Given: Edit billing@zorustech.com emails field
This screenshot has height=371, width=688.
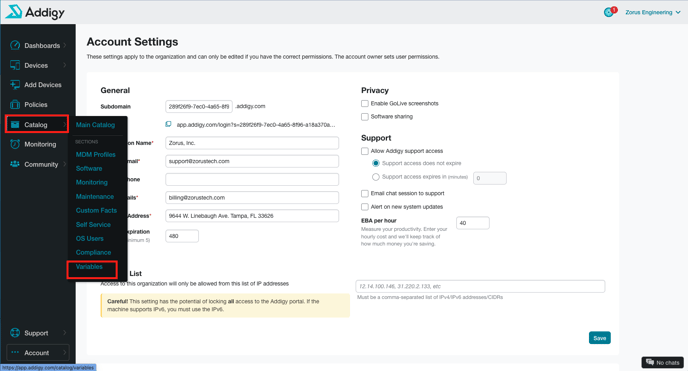Looking at the screenshot, I should (x=252, y=197).
